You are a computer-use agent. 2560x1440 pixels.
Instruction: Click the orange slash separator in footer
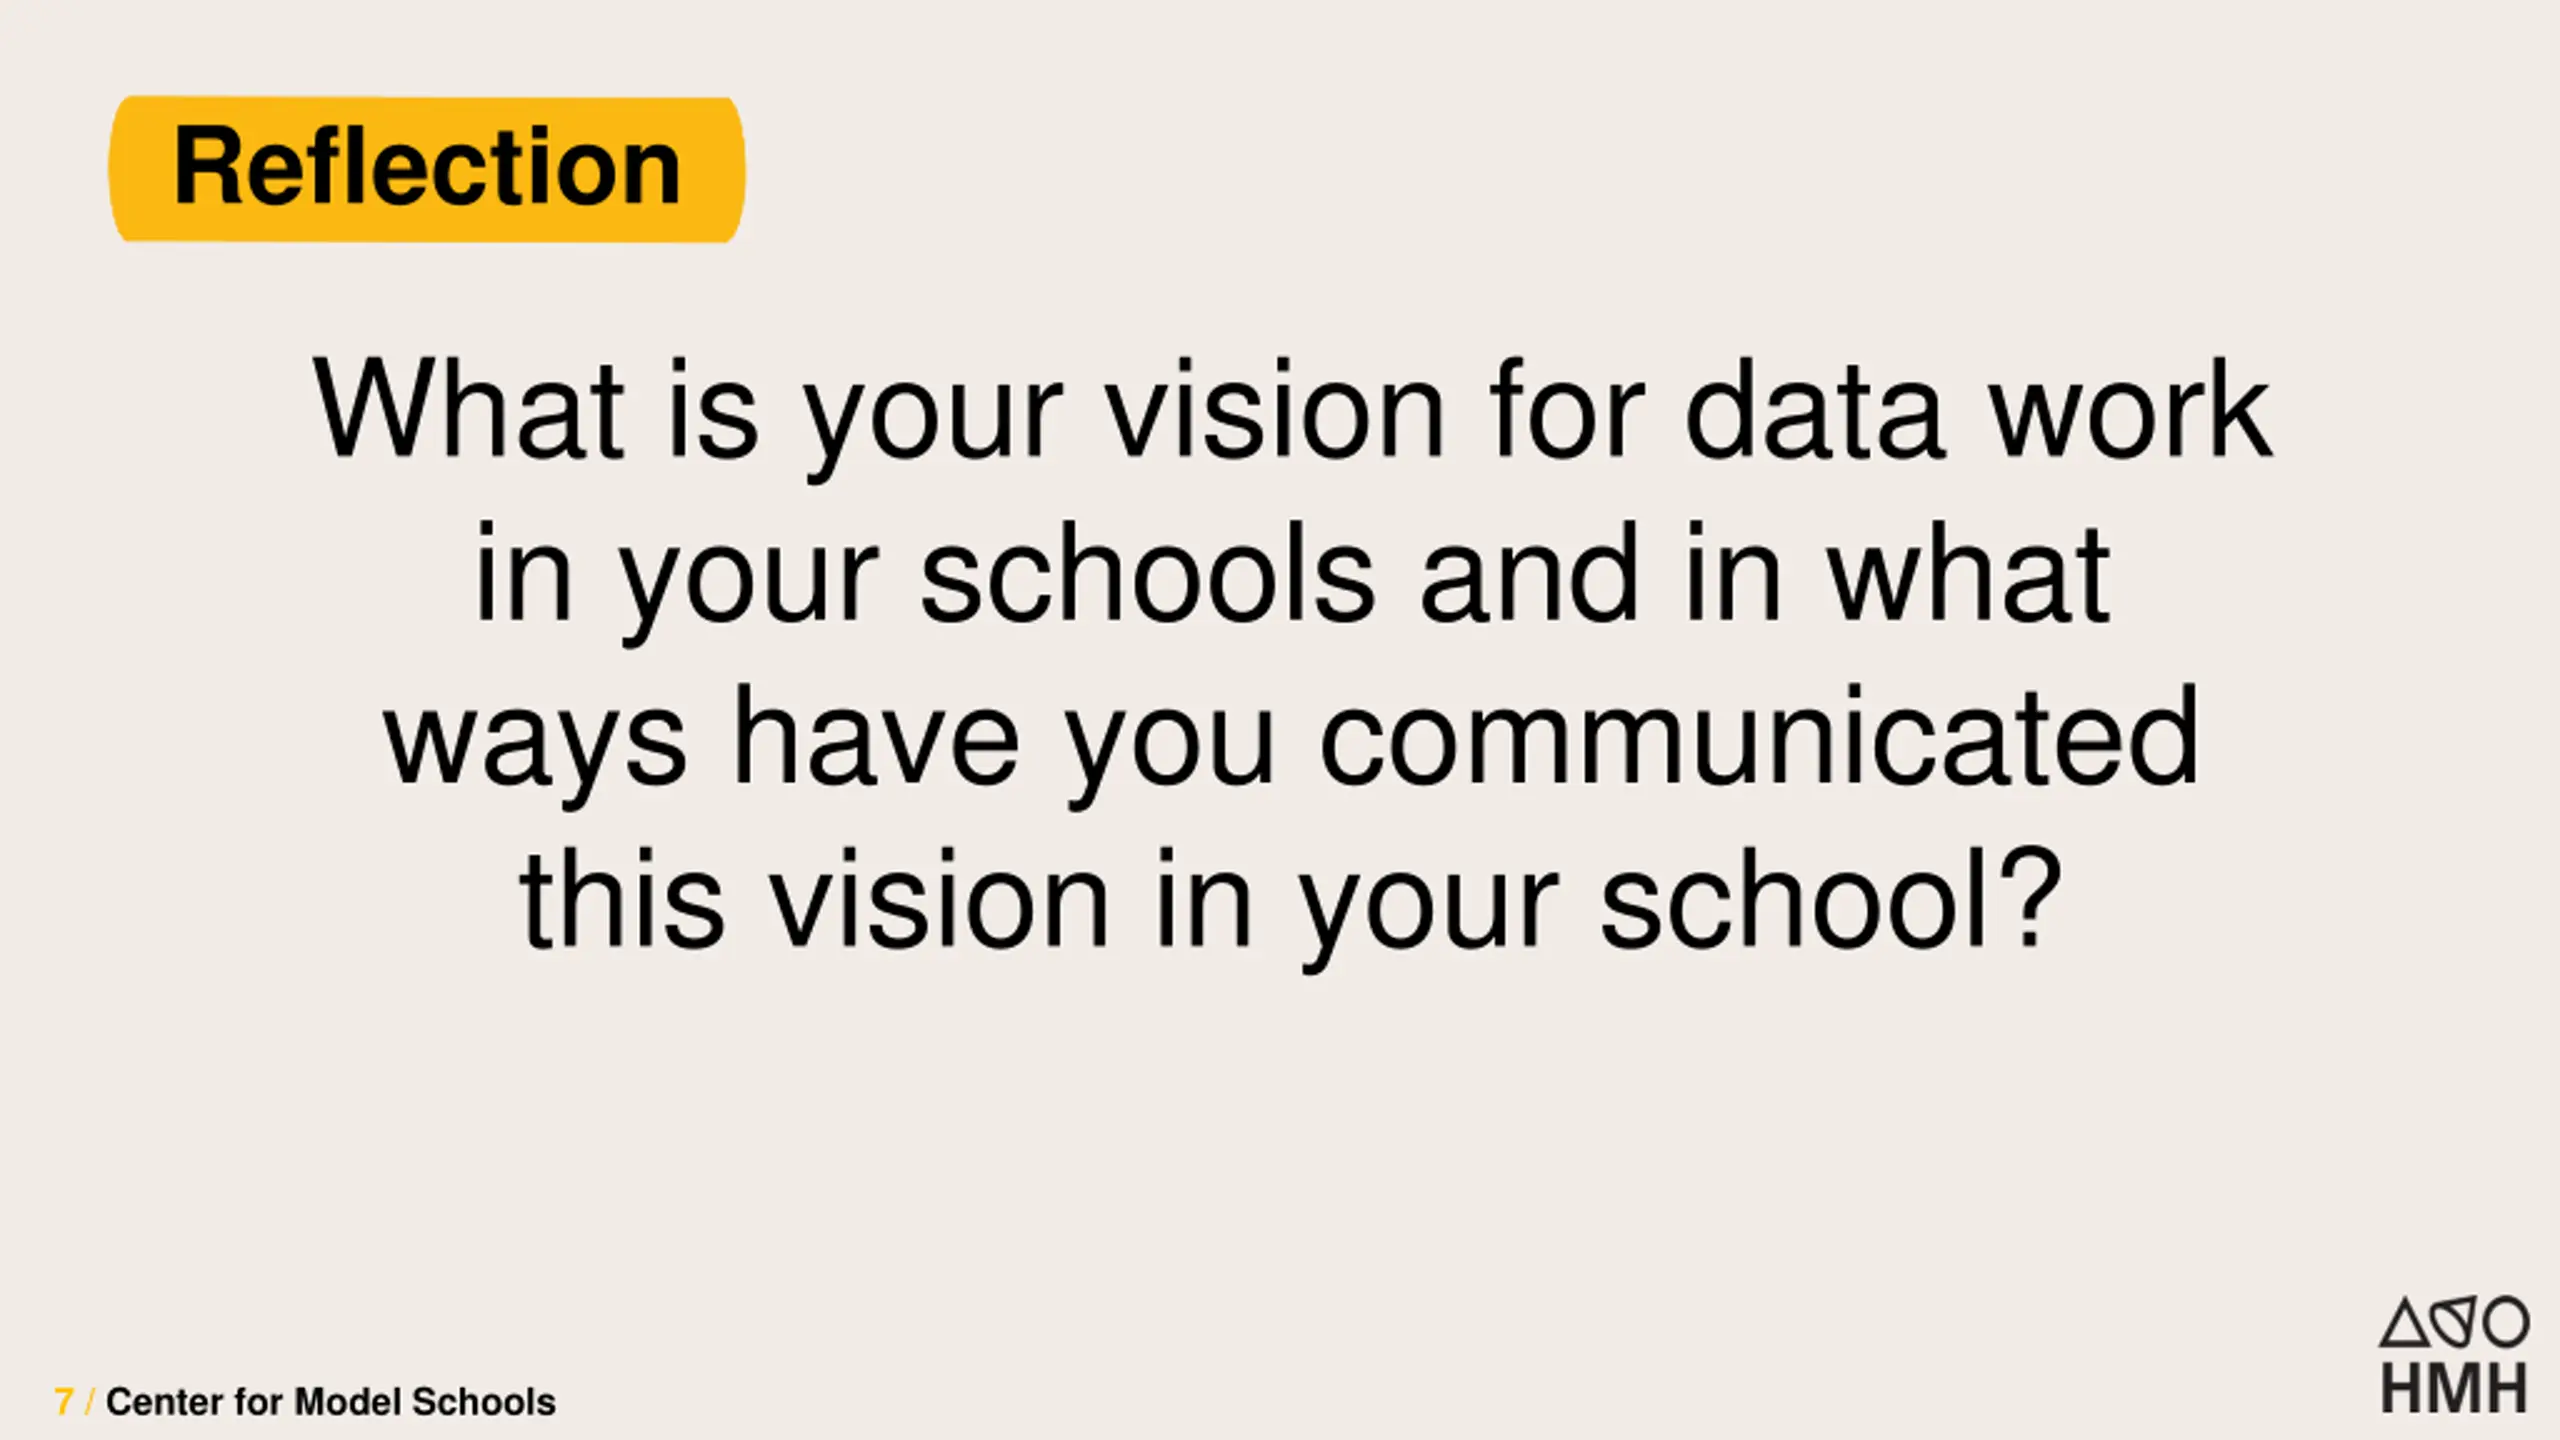[90, 1402]
